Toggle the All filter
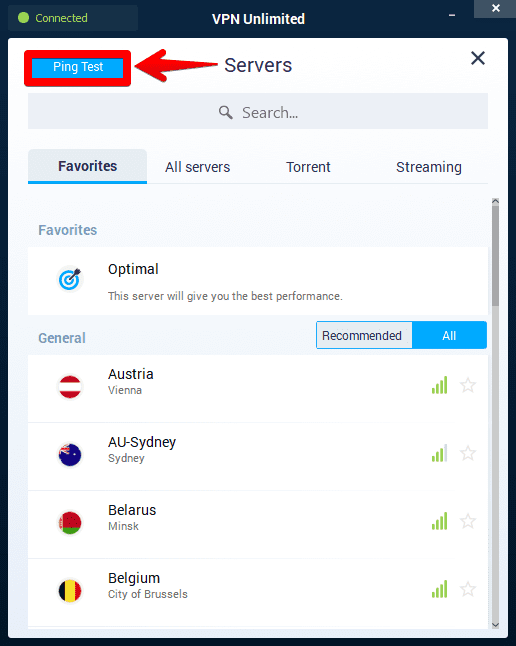Screen dimensions: 516x646 tap(449, 335)
